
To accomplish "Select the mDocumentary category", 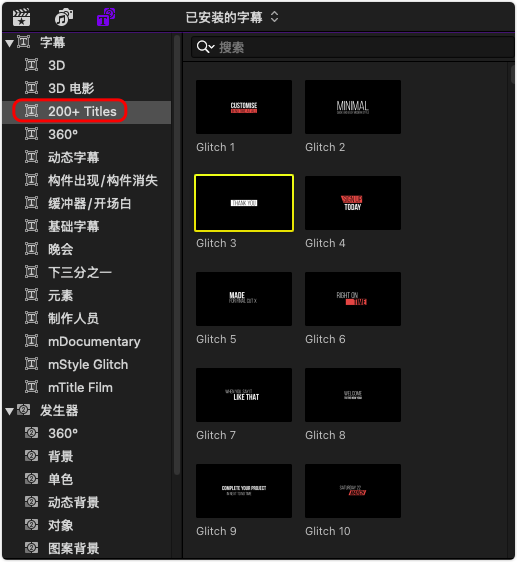I will [x=86, y=341].
